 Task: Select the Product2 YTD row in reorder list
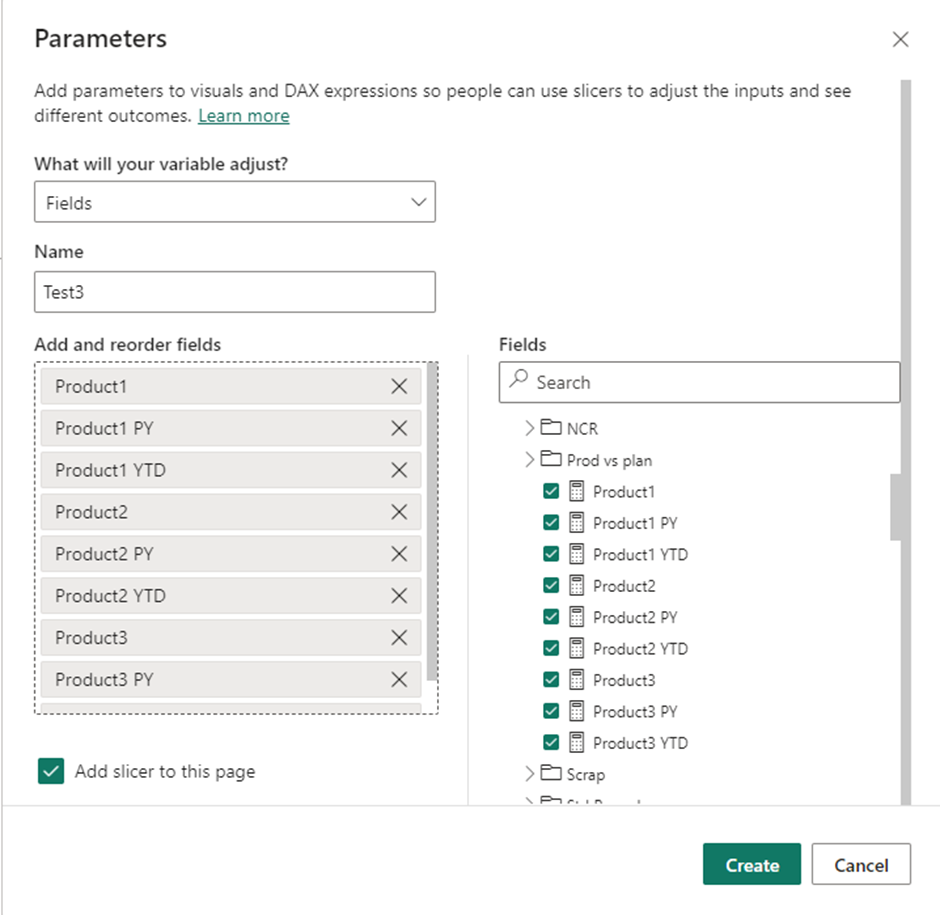(231, 596)
